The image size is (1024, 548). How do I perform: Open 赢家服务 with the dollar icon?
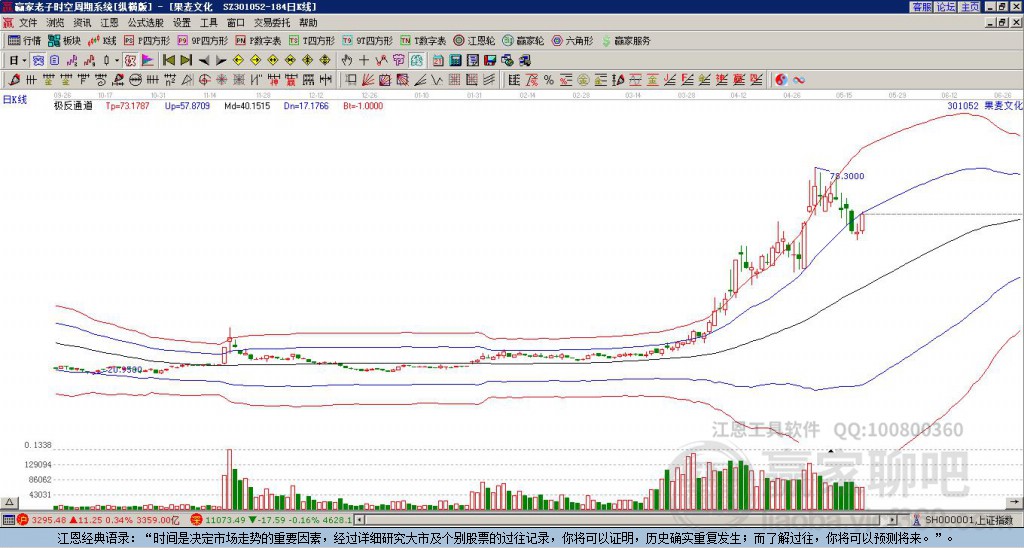point(626,40)
